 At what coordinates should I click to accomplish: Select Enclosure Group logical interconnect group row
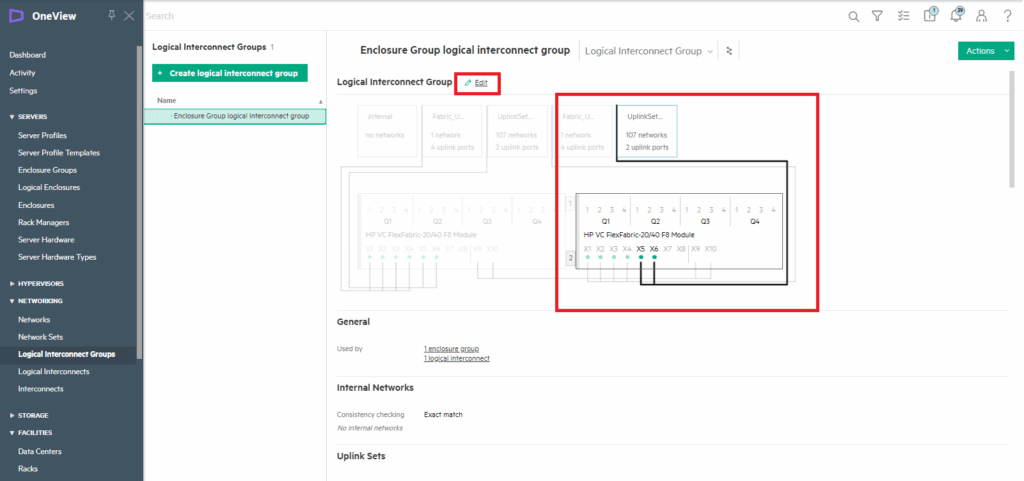tap(235, 116)
